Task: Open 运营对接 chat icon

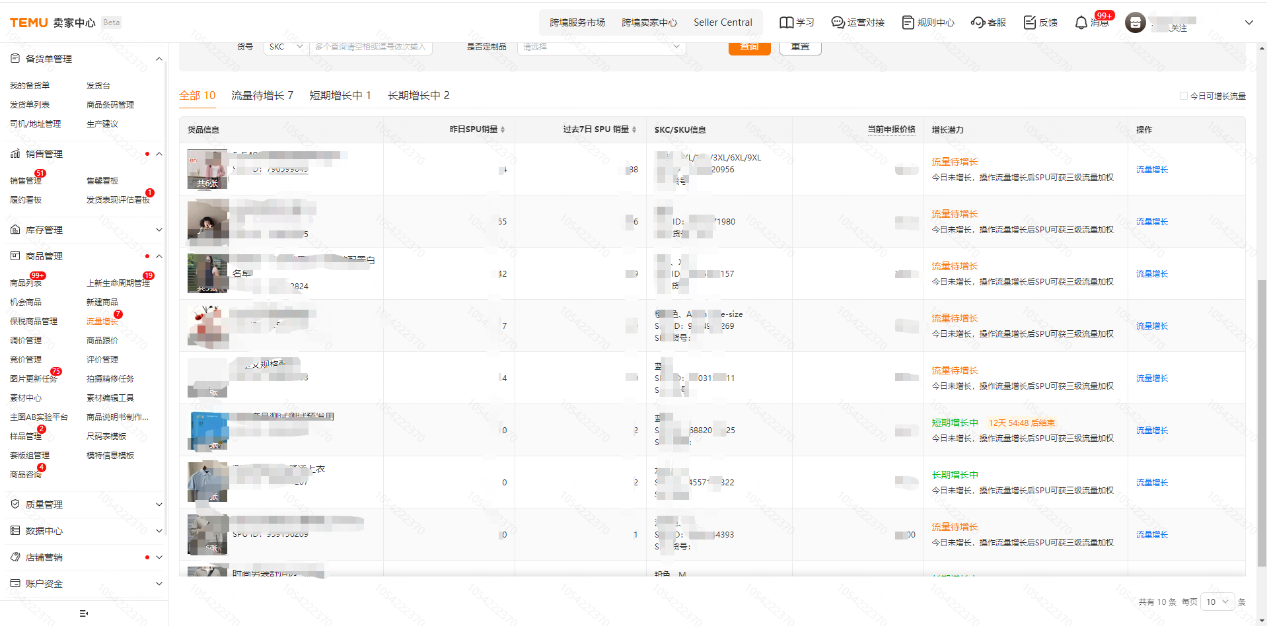Action: tap(838, 22)
